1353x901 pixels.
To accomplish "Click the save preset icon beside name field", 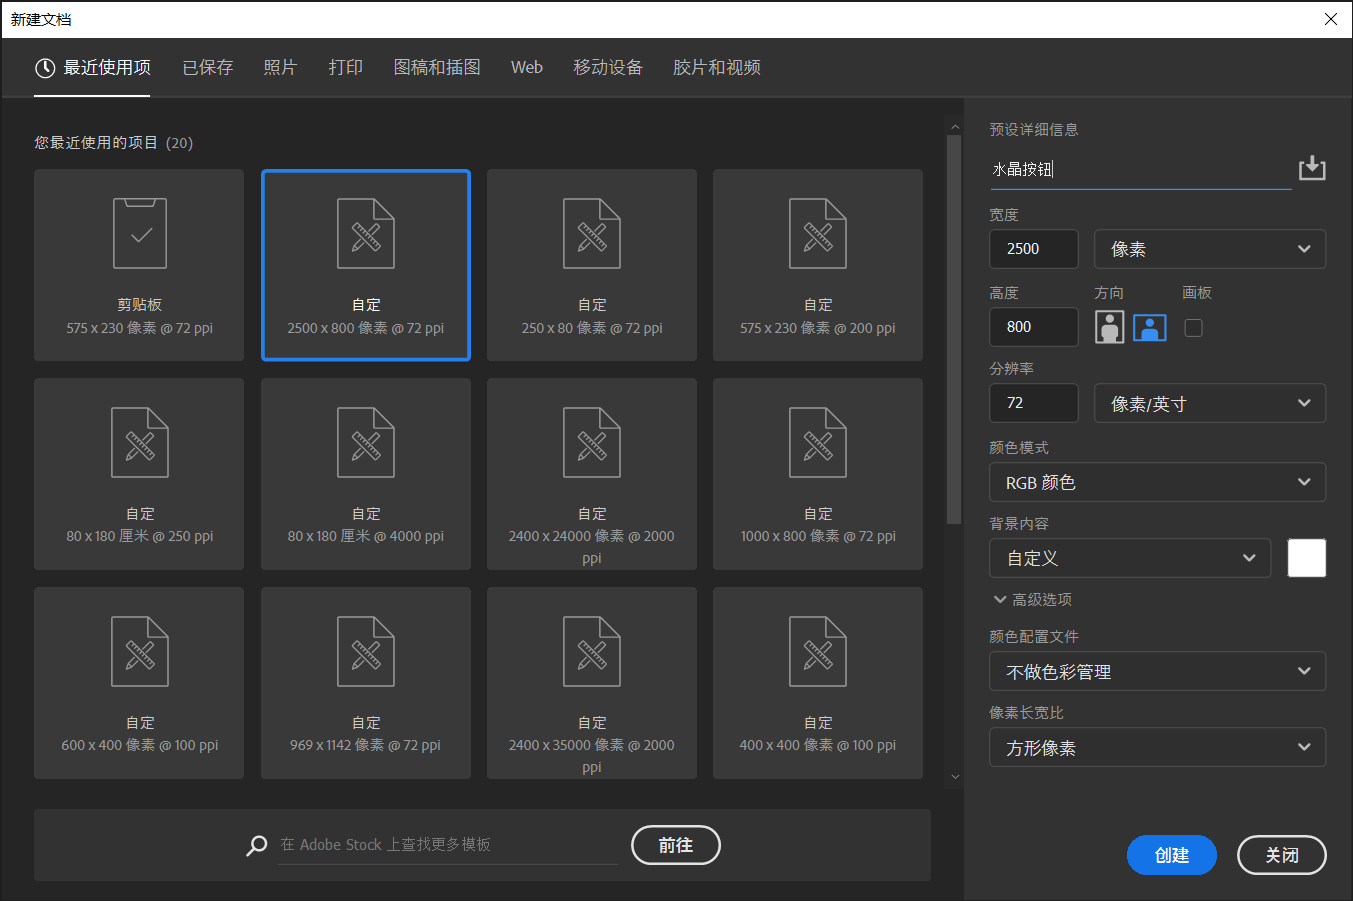I will (x=1312, y=168).
